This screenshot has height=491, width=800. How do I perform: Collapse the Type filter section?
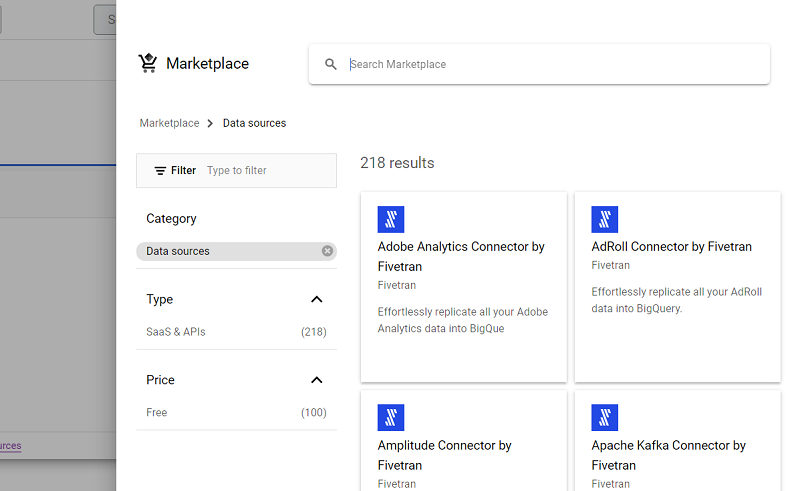[317, 299]
